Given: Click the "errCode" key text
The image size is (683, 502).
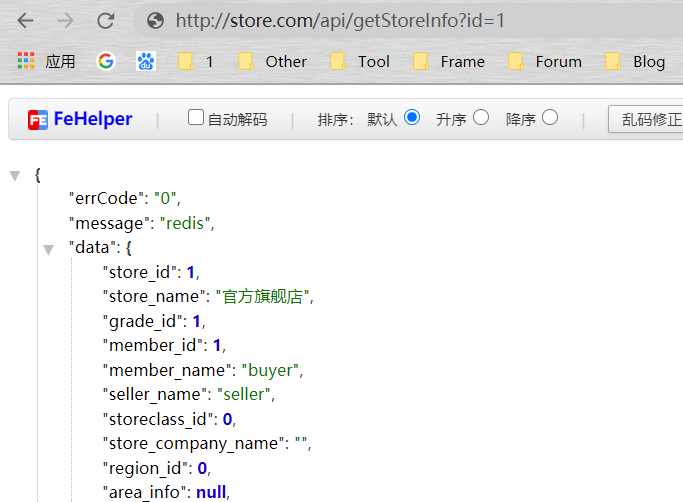Looking at the screenshot, I should point(104,198).
